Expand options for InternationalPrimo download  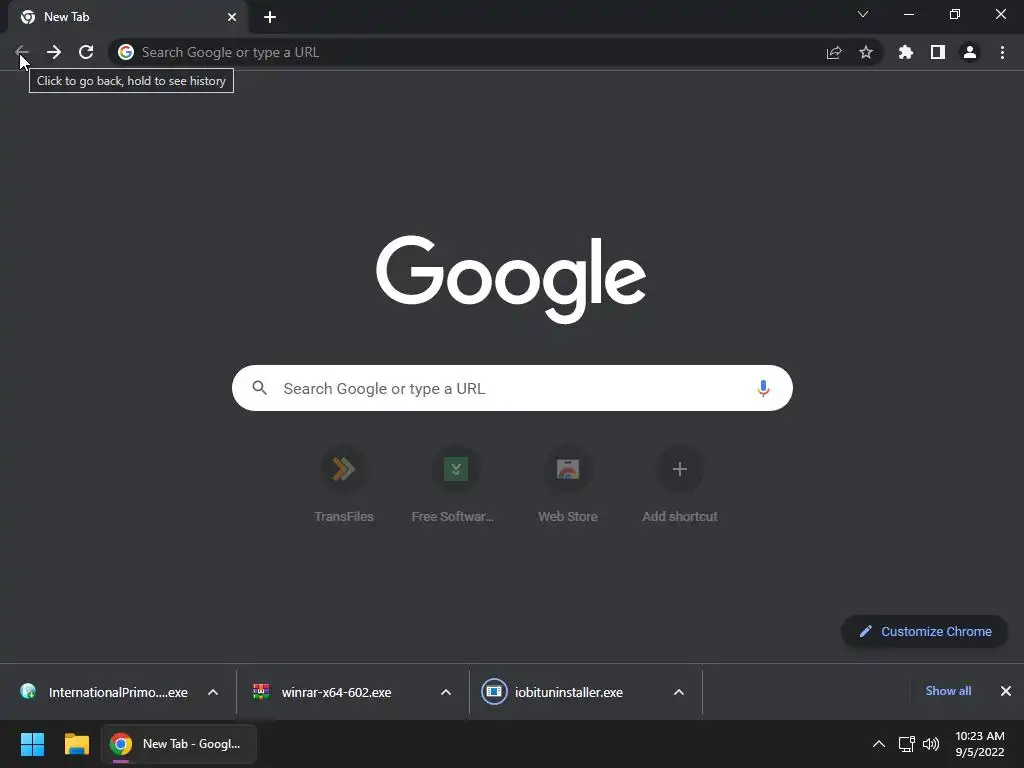click(x=213, y=692)
